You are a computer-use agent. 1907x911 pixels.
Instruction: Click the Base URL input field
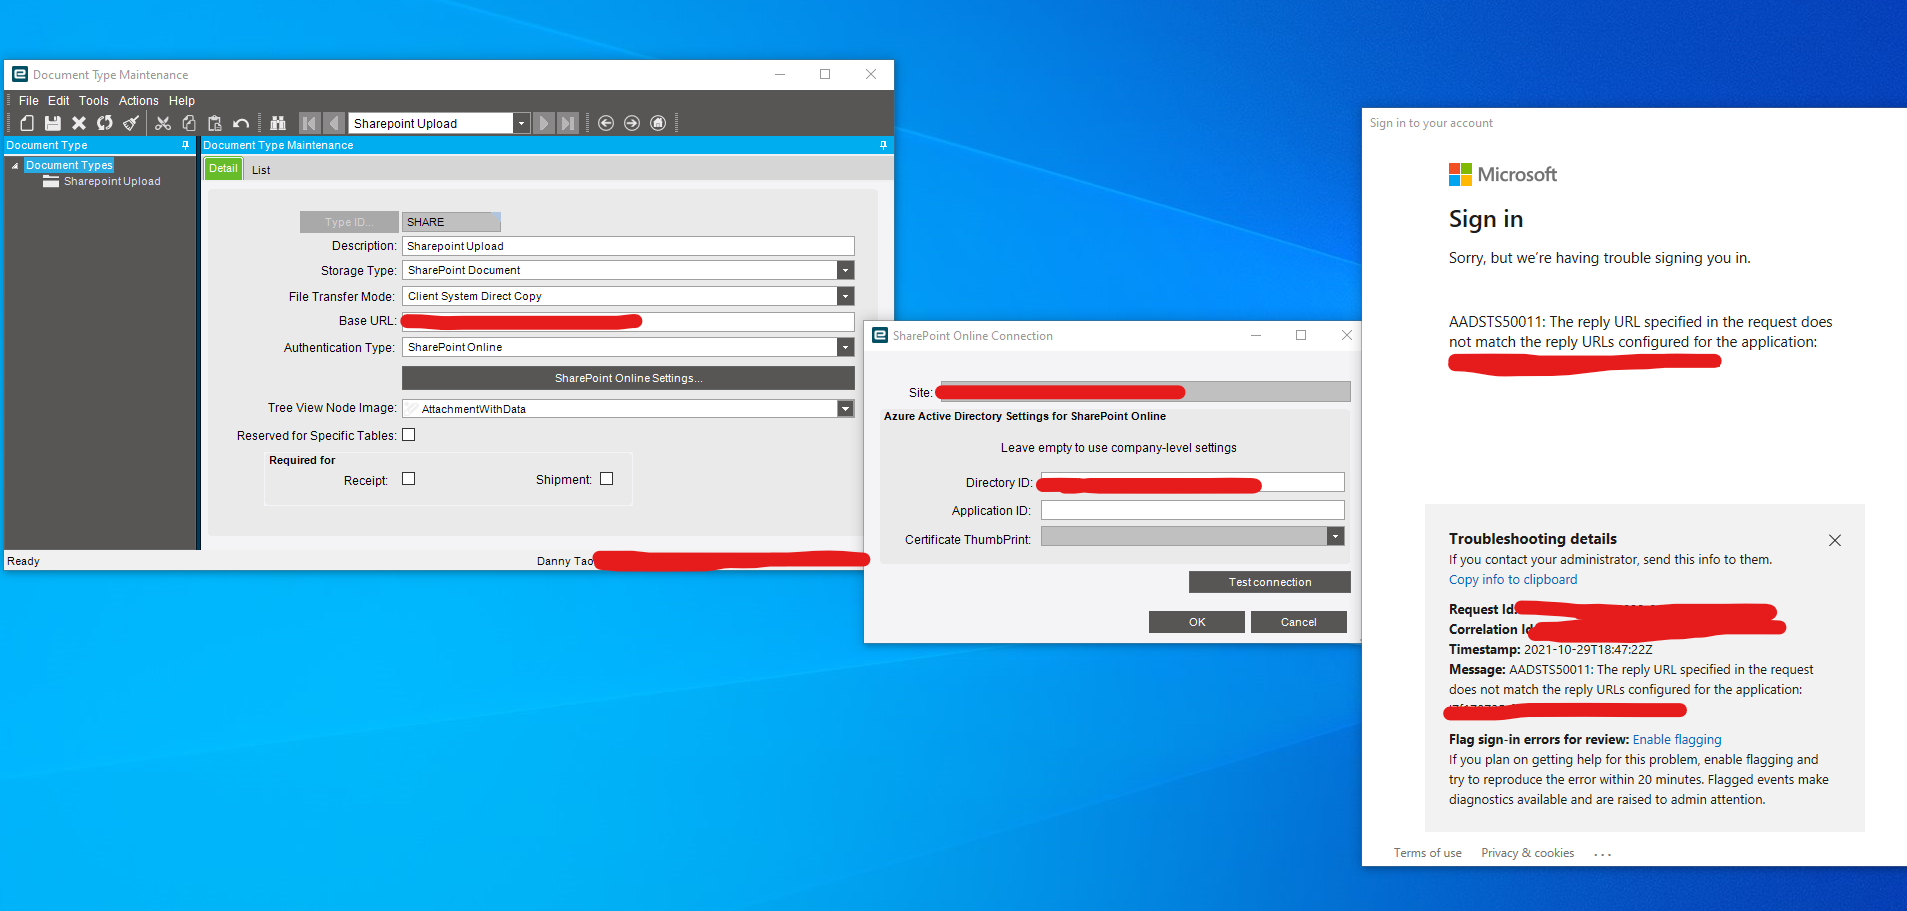point(628,321)
